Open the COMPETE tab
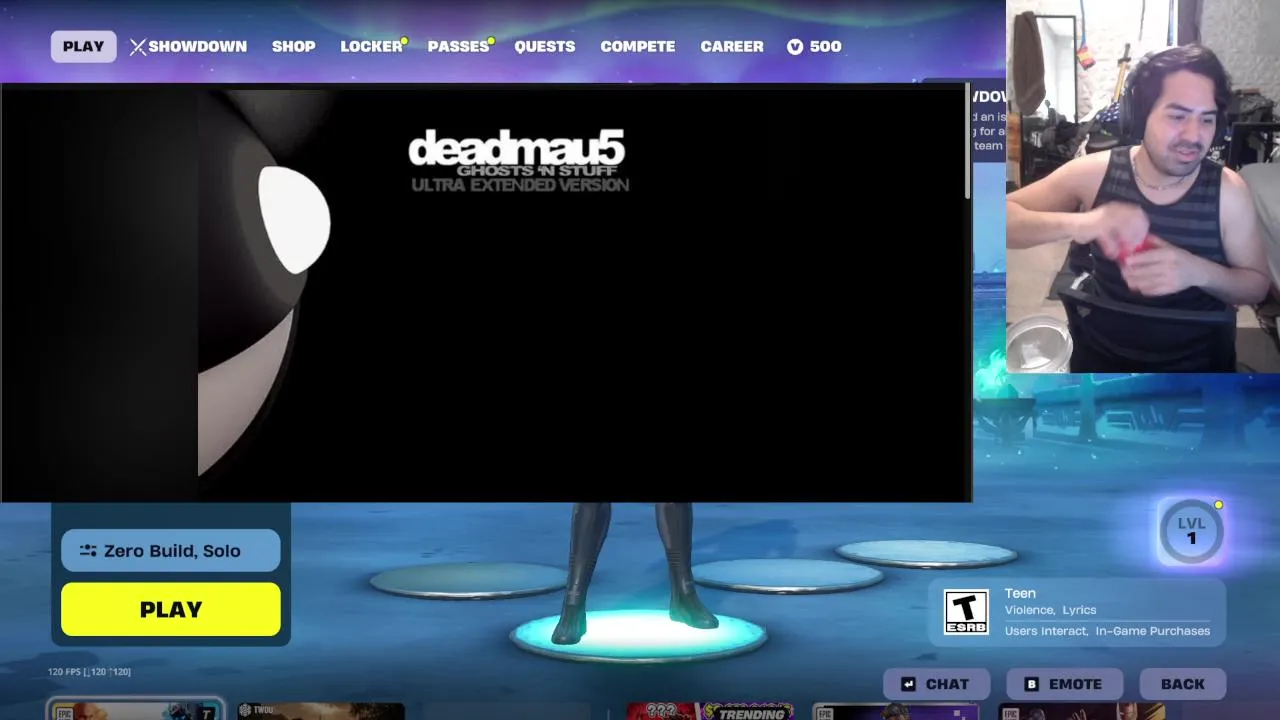Image resolution: width=1280 pixels, height=720 pixels. [x=638, y=46]
